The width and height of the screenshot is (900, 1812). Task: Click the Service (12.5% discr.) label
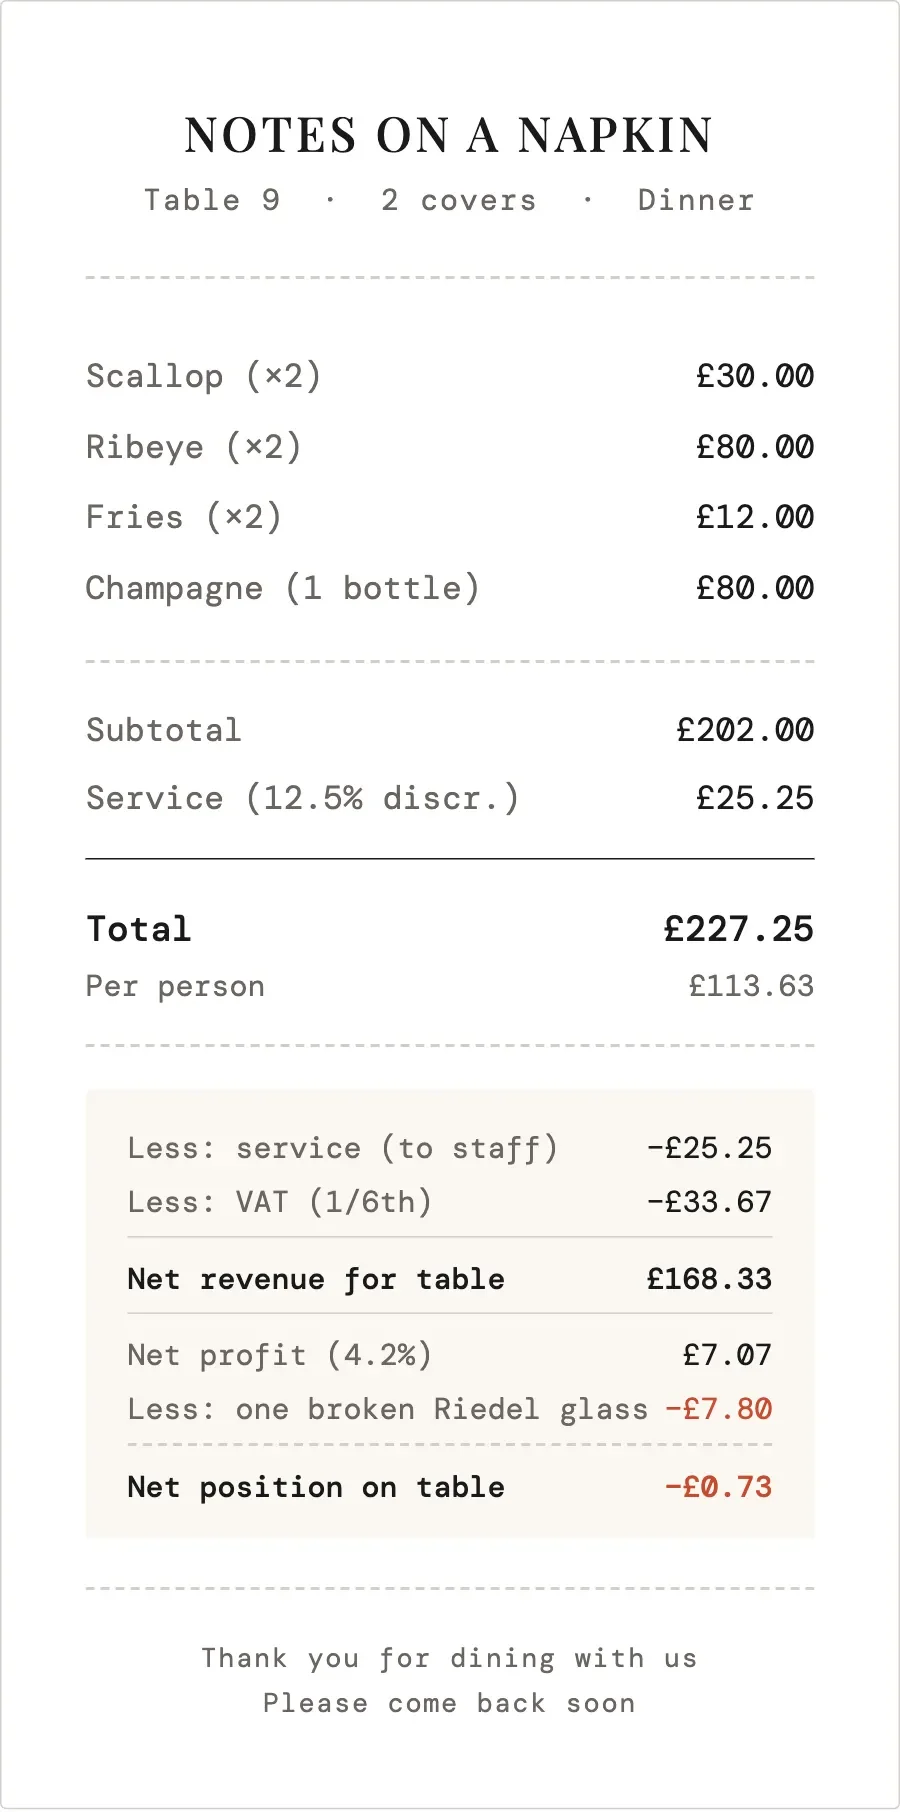coord(302,798)
